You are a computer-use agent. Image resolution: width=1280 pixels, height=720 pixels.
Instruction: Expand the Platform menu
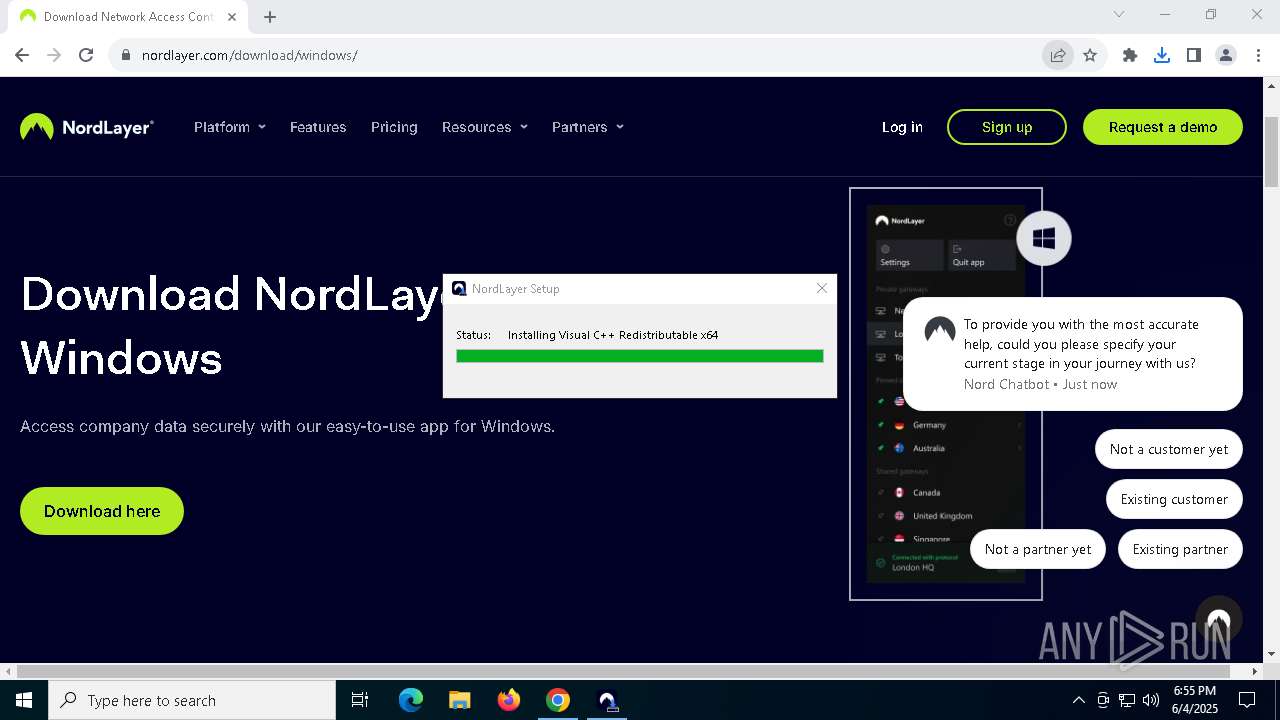[230, 127]
